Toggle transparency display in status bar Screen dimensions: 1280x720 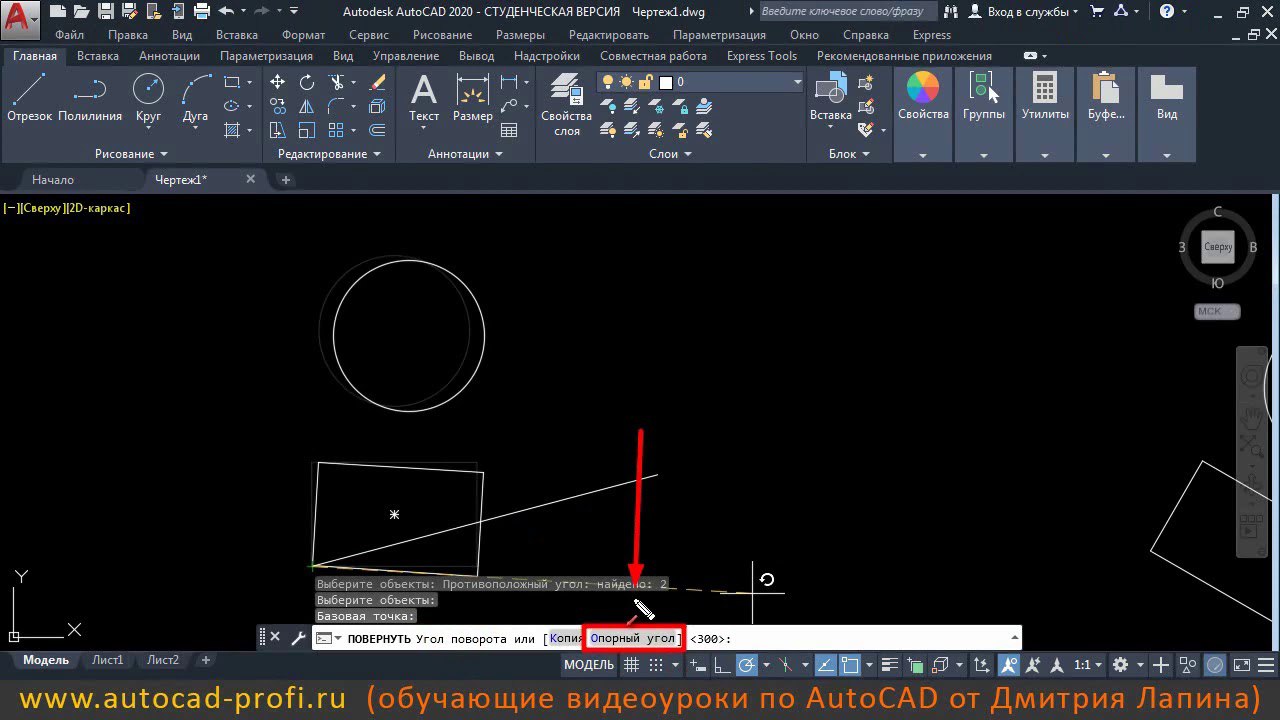915,665
